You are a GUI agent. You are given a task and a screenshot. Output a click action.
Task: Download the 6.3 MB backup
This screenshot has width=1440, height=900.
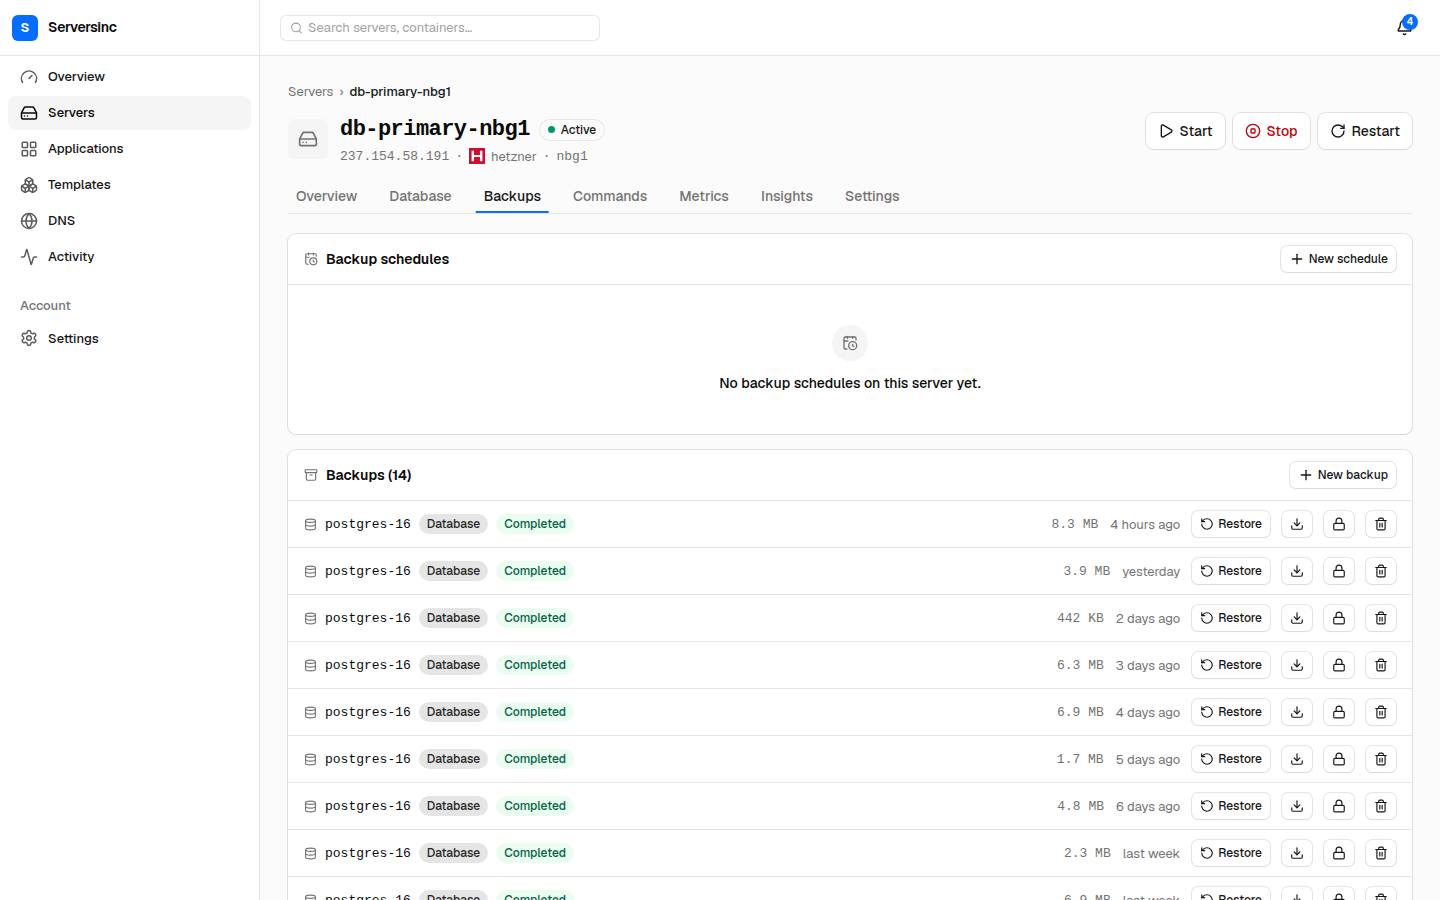point(1297,665)
